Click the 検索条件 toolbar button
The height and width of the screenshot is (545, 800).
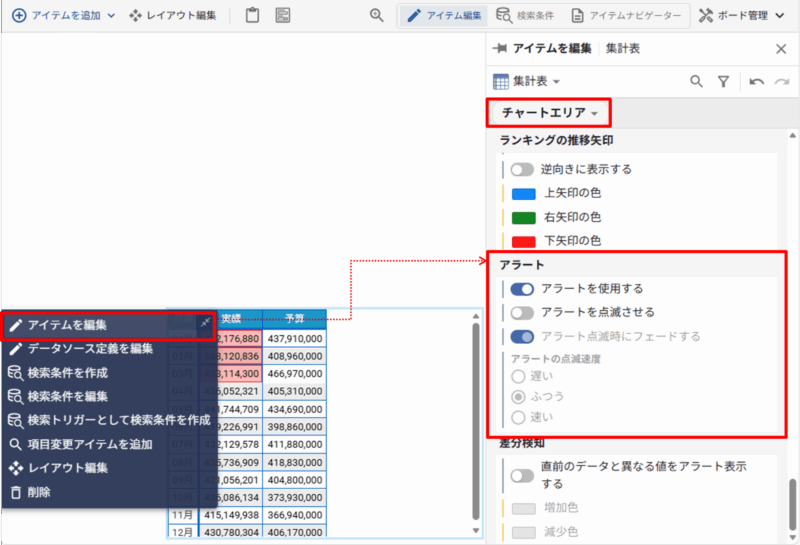[x=527, y=16]
